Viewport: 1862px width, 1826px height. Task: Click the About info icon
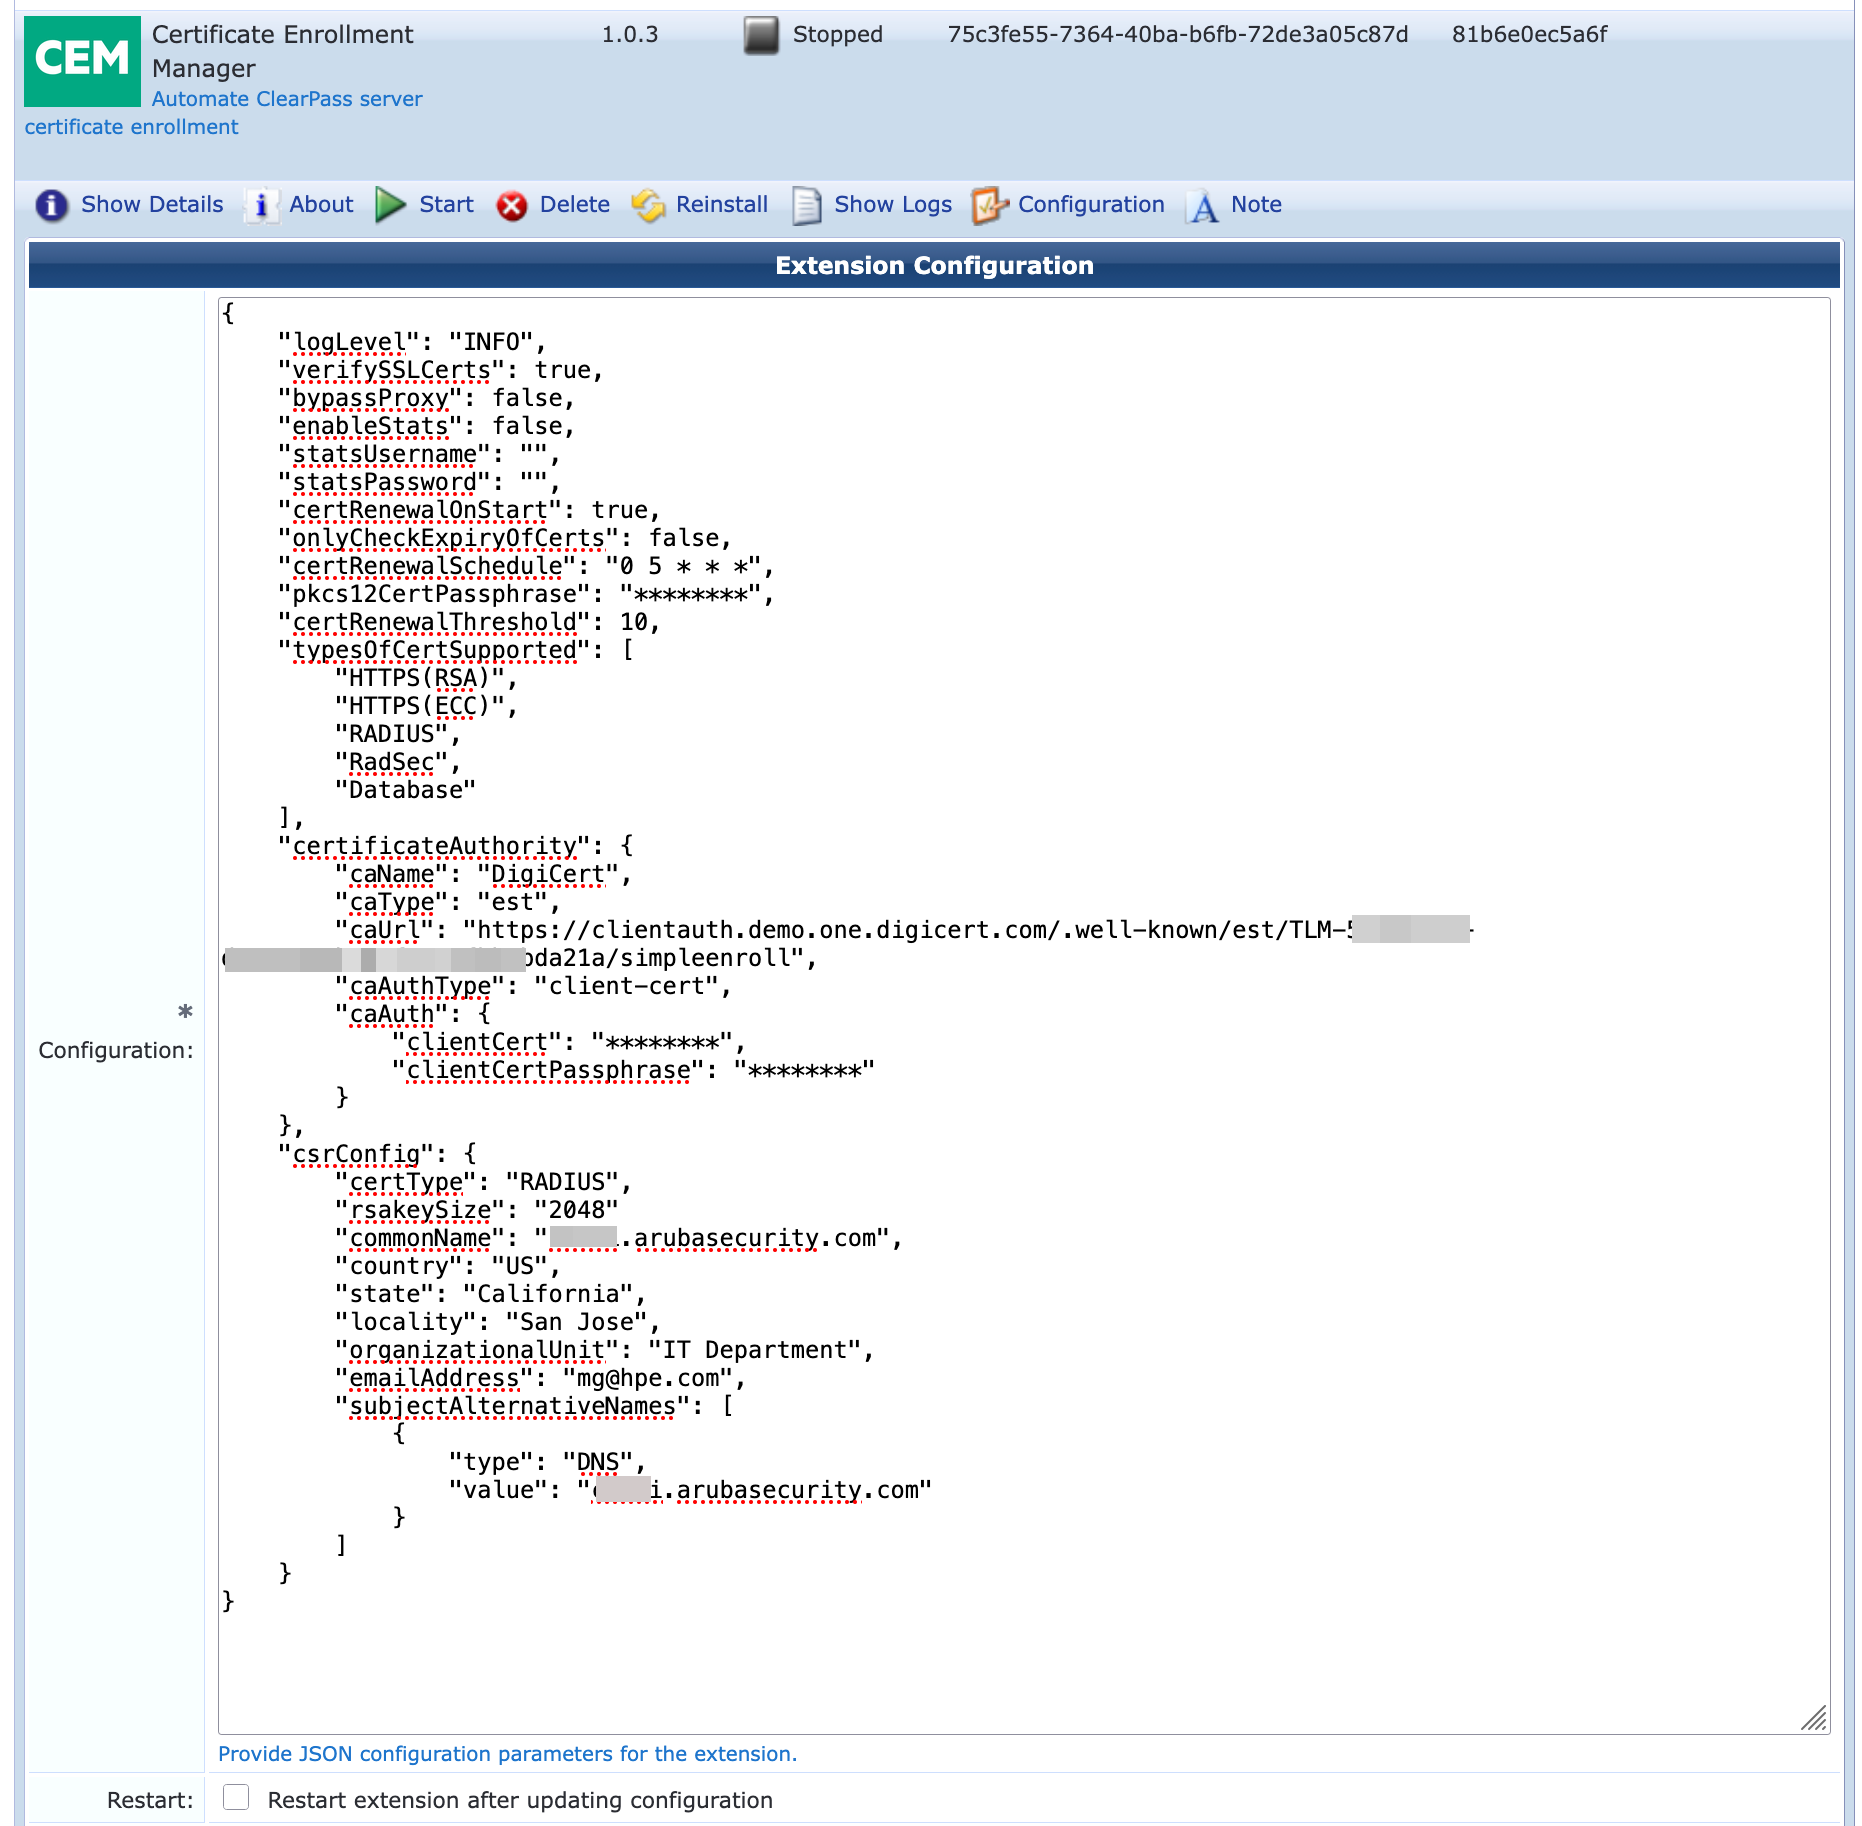(261, 205)
